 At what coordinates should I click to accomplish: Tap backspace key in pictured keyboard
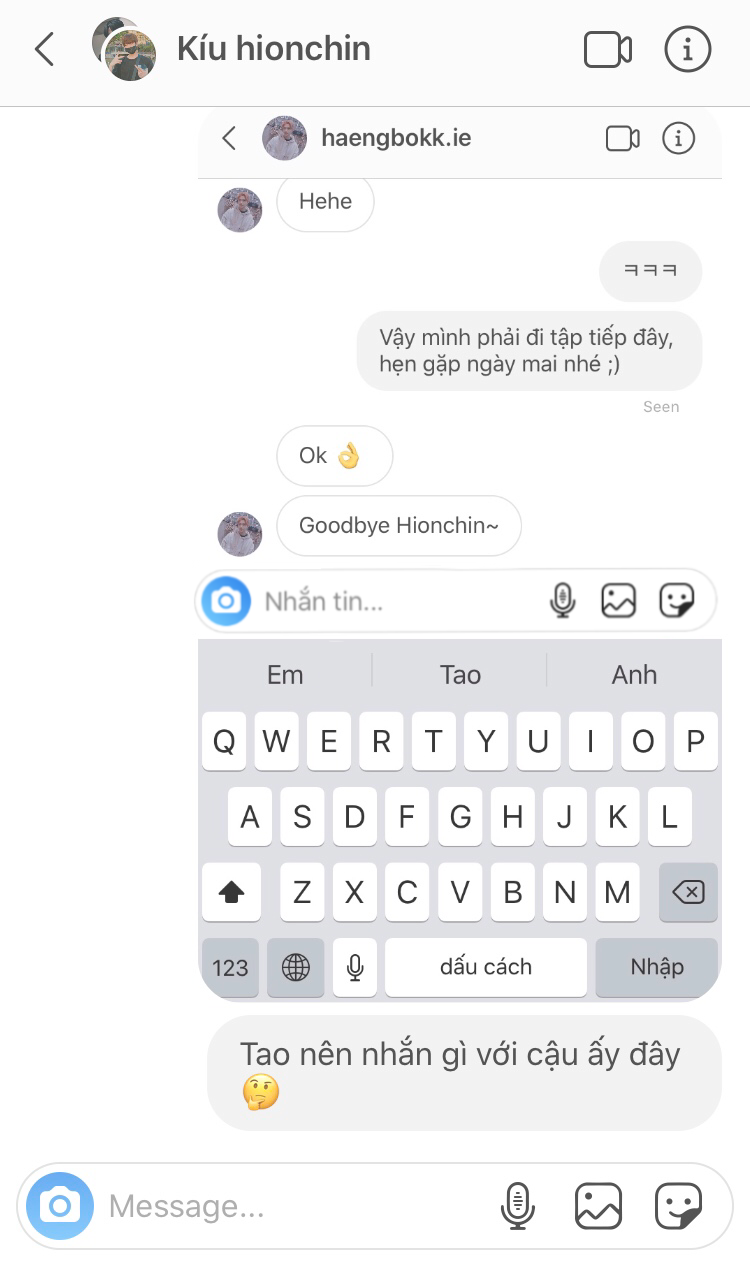pos(688,892)
